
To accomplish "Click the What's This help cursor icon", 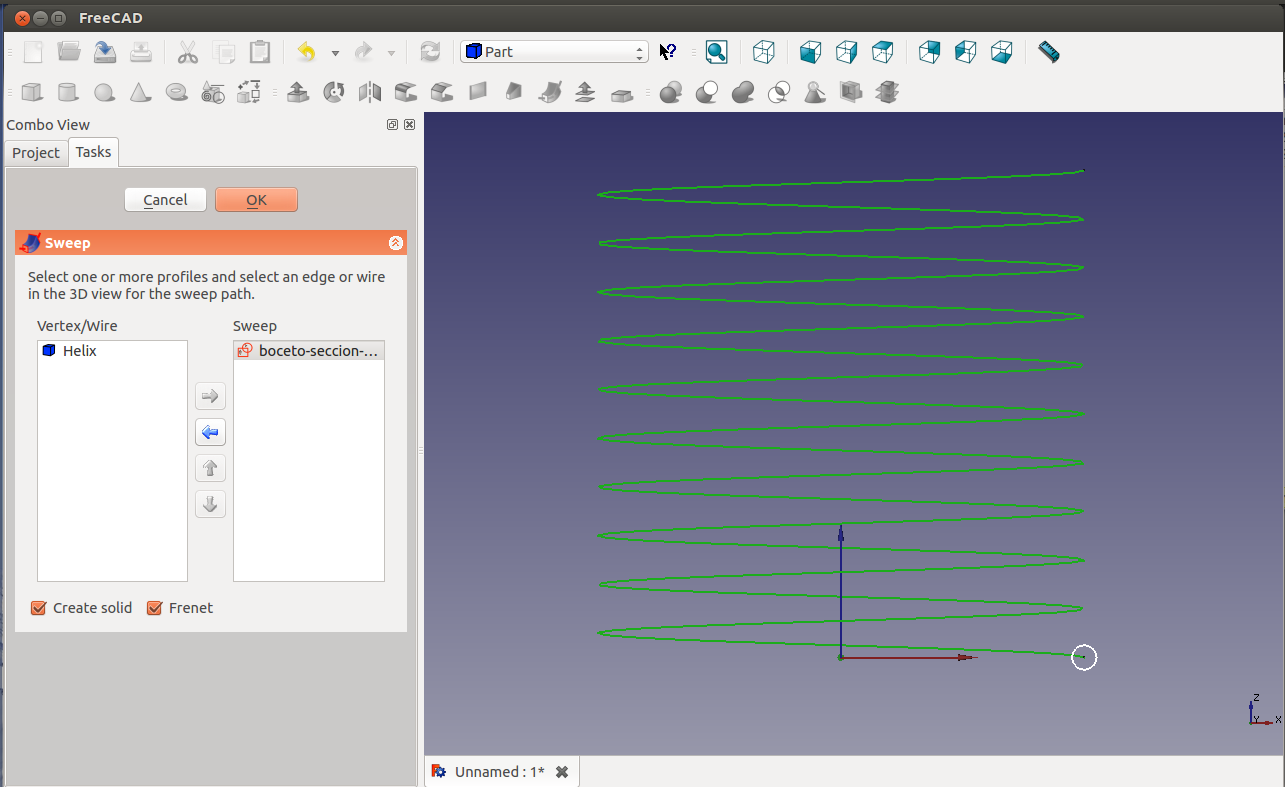I will [x=668, y=52].
